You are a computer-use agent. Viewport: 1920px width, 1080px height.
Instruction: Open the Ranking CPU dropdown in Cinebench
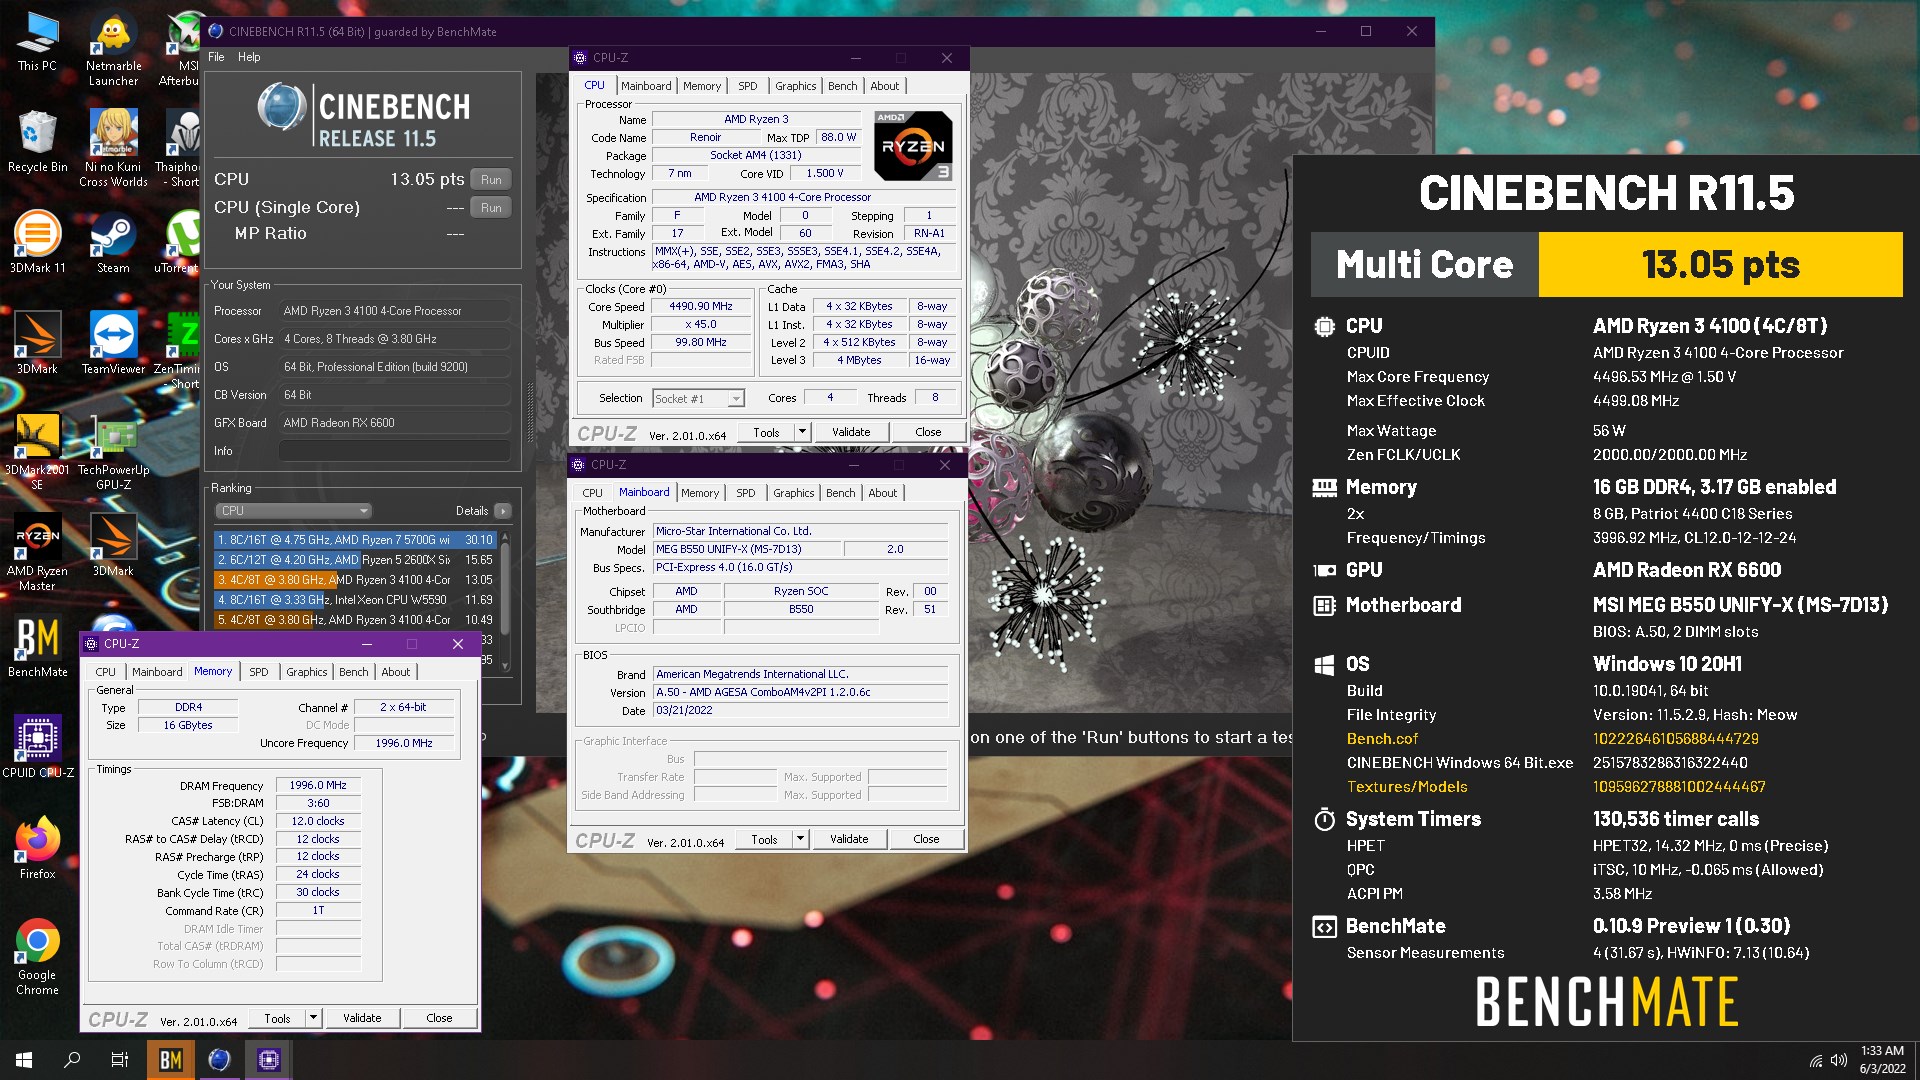(x=293, y=511)
